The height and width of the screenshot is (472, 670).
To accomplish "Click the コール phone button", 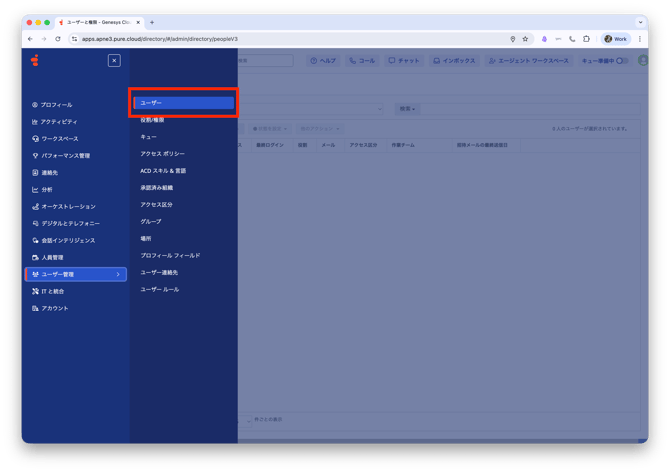I will click(362, 61).
